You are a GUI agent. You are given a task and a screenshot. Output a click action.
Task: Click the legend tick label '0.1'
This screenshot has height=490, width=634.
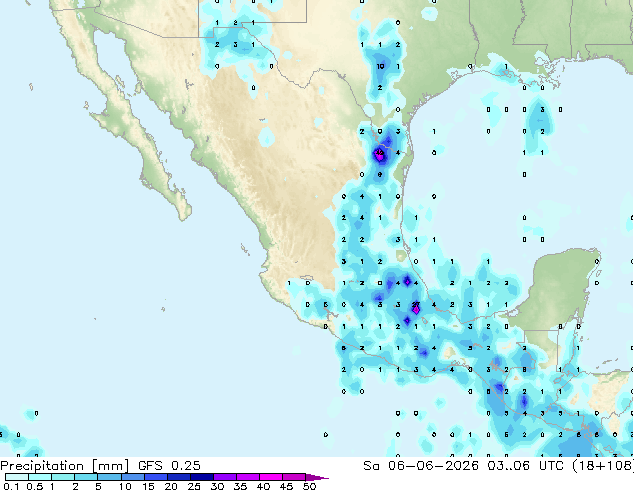coord(11,486)
